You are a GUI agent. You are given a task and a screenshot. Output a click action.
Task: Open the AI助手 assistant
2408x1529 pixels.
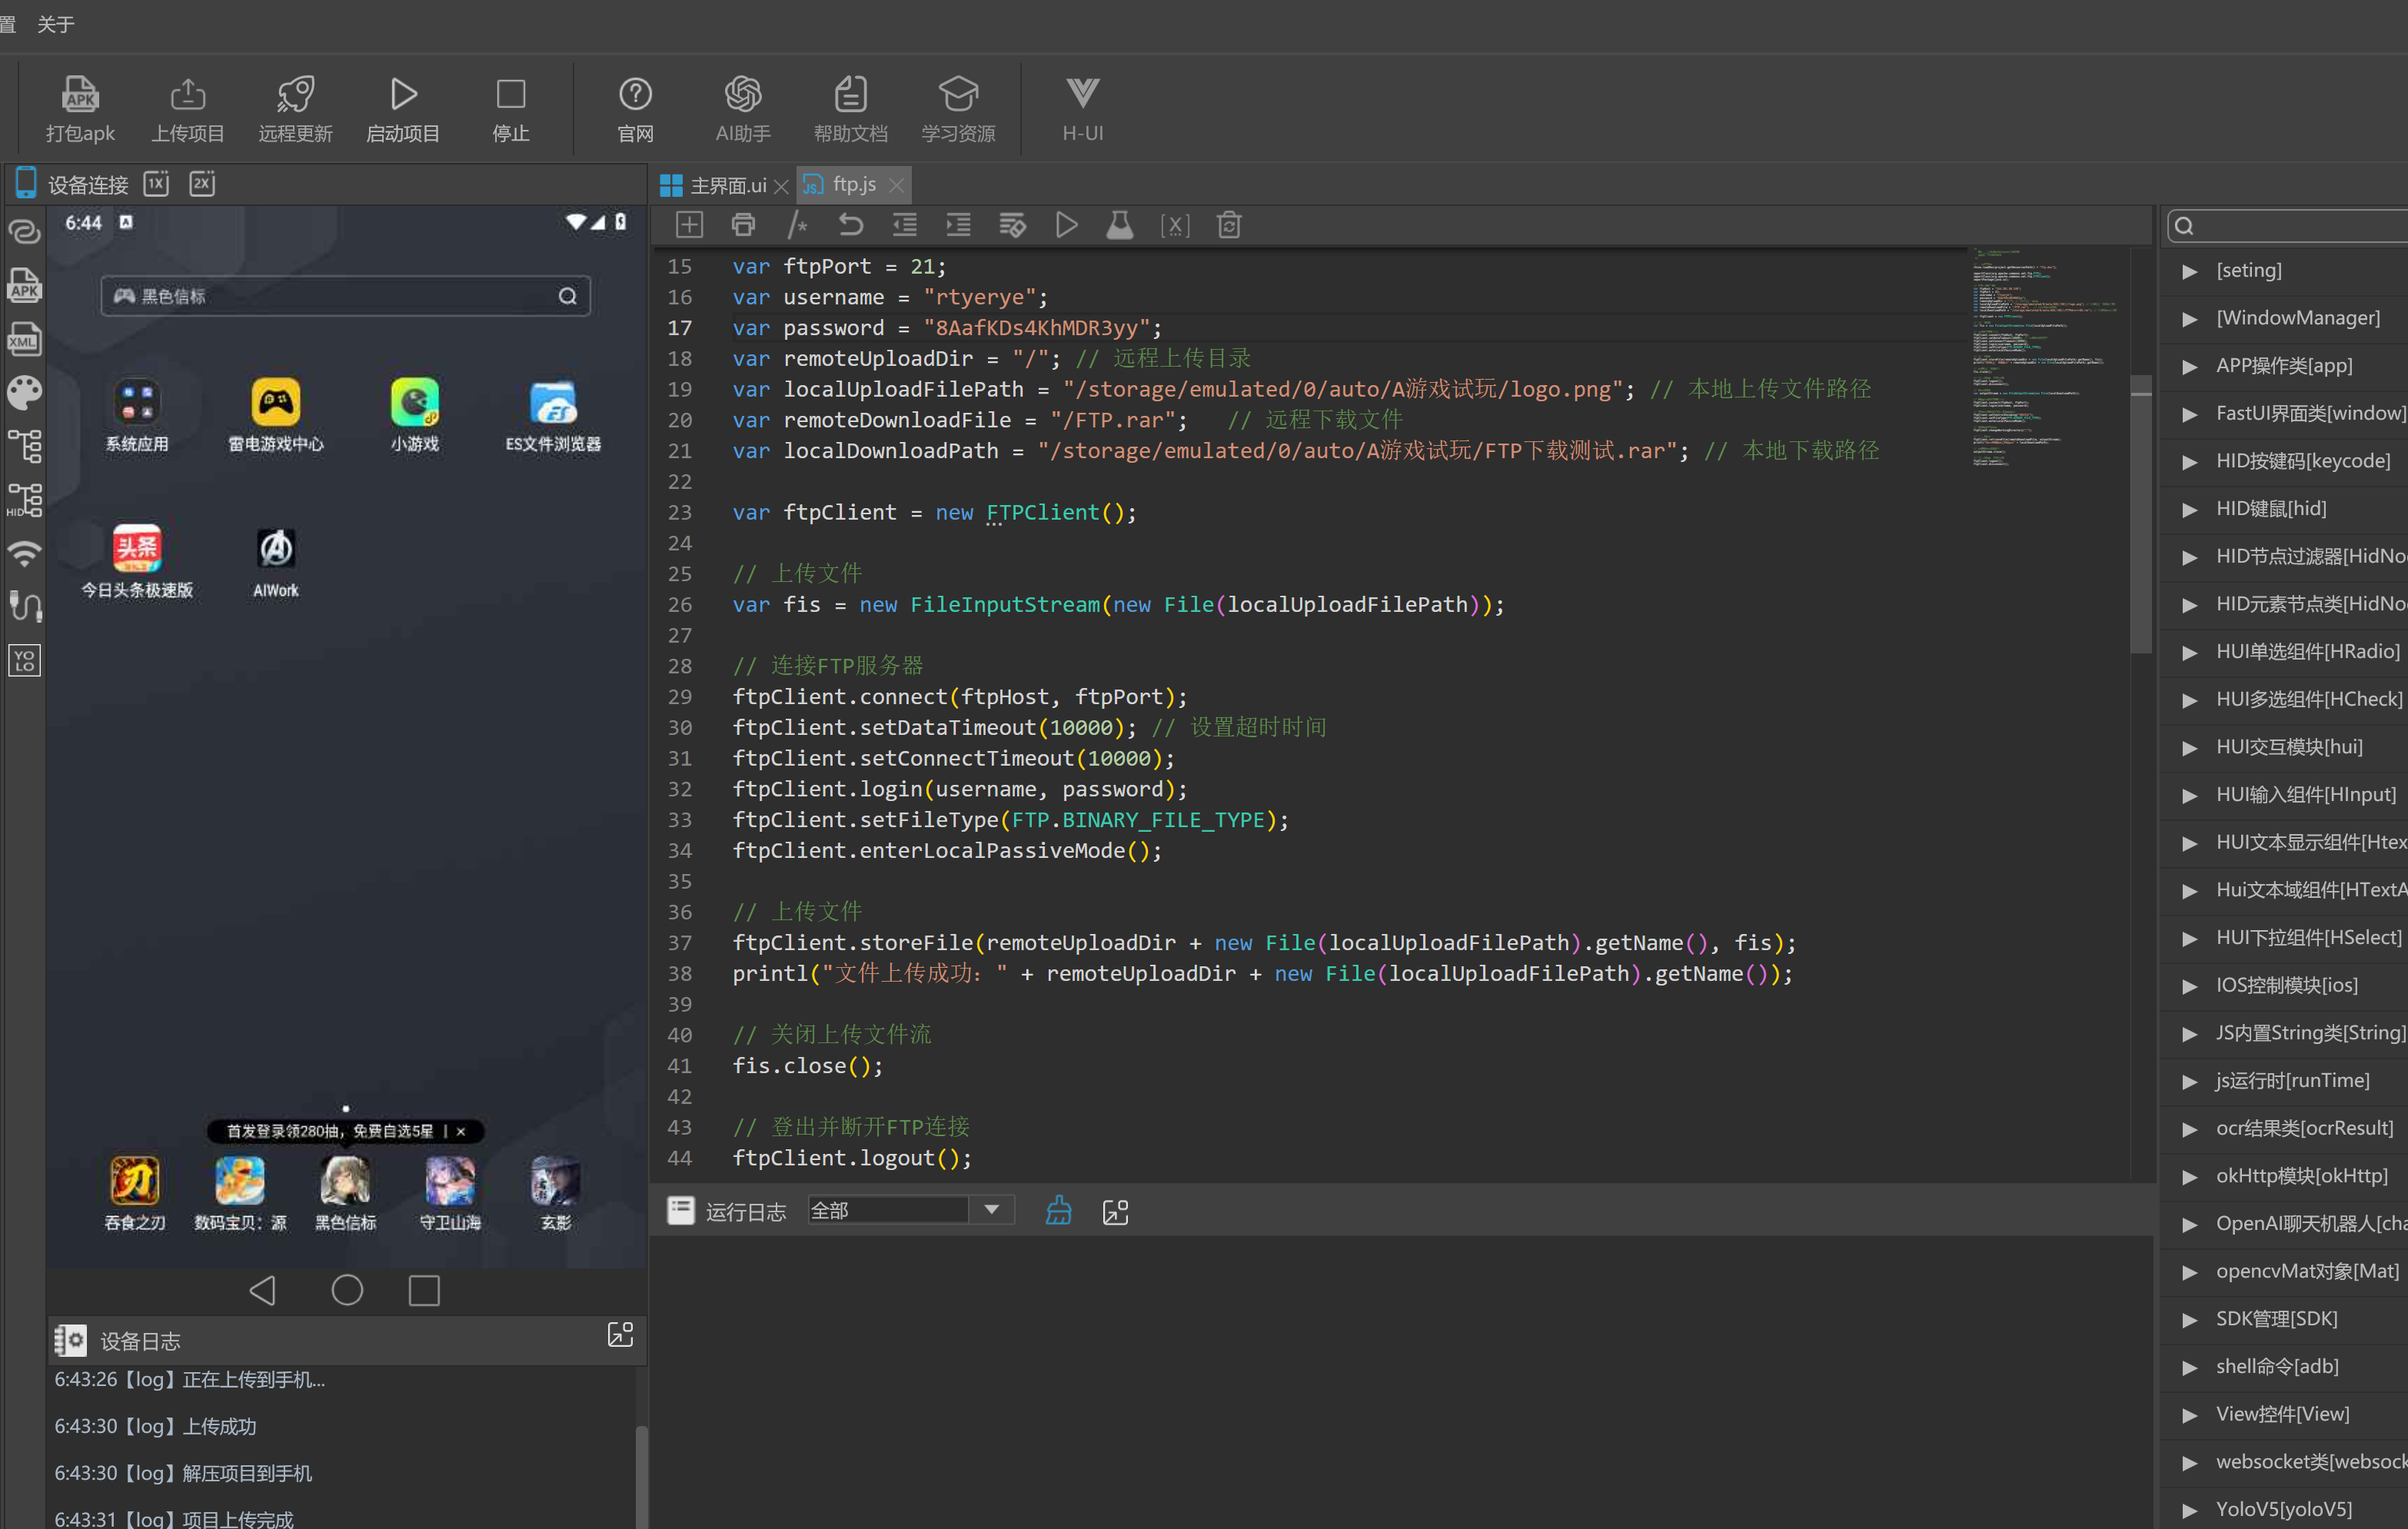(x=743, y=109)
